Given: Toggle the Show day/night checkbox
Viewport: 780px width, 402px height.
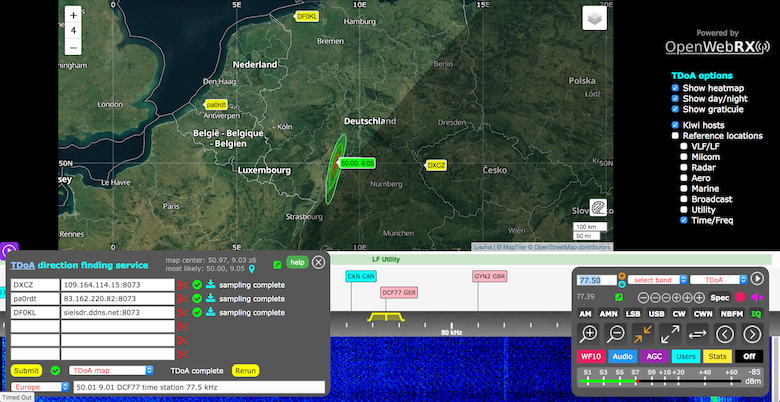Looking at the screenshot, I should 677,99.
